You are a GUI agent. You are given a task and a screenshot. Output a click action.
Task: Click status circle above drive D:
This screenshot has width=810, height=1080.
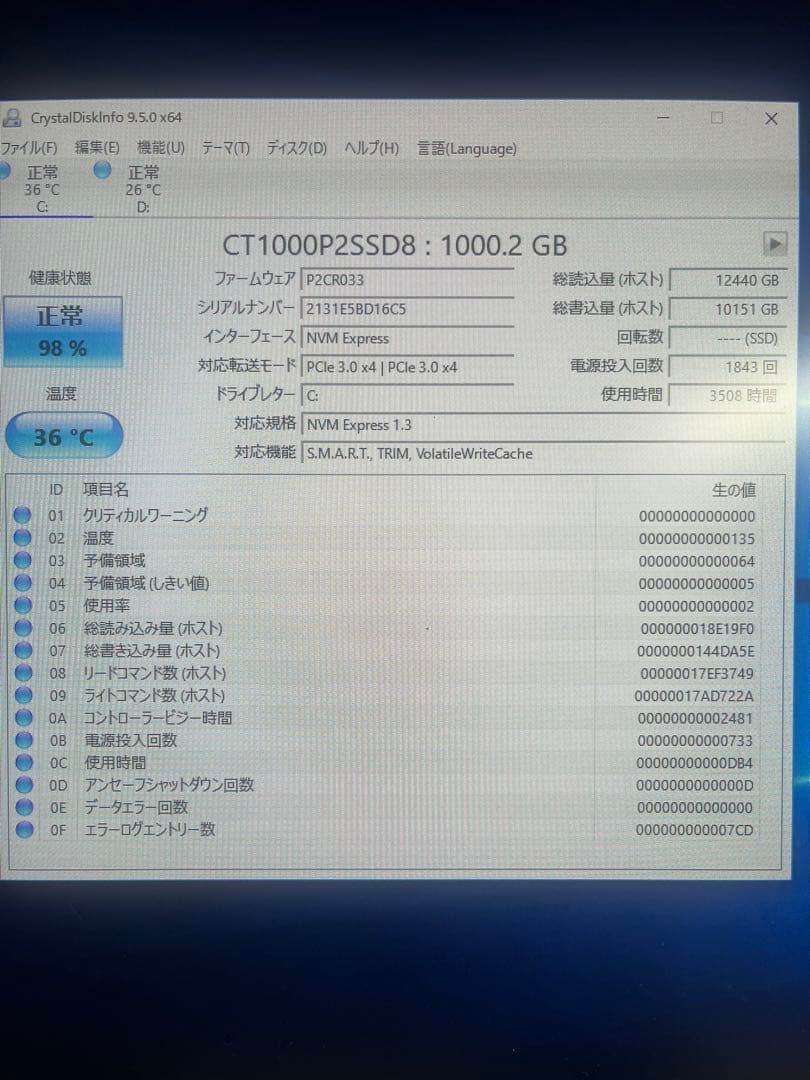coord(101,171)
